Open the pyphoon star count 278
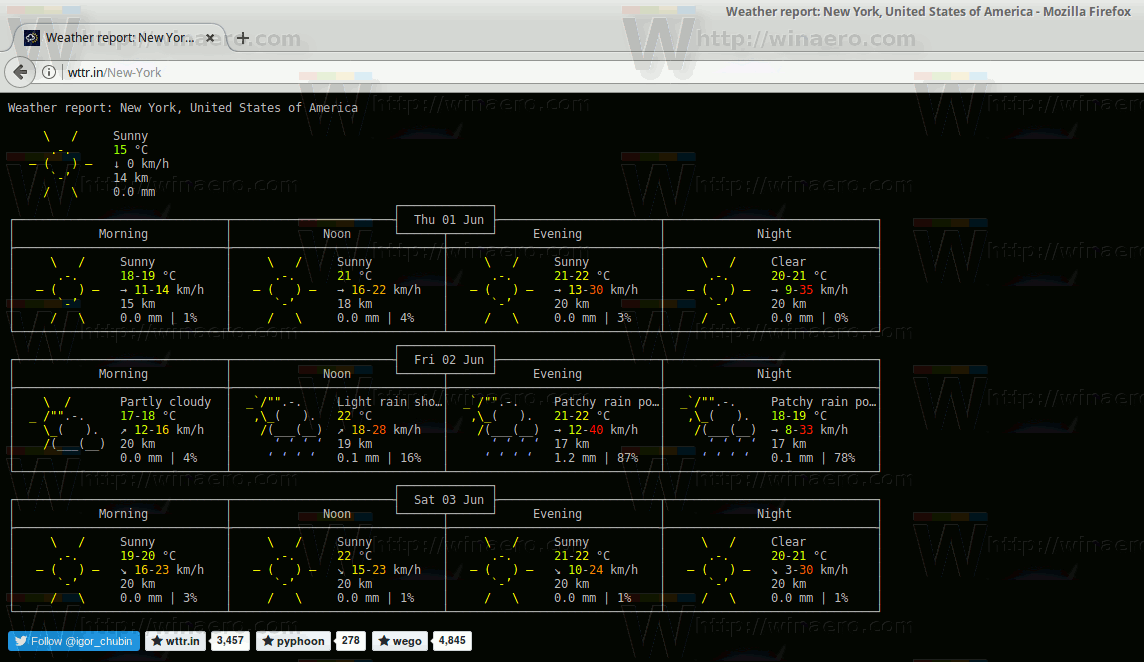 coord(350,641)
